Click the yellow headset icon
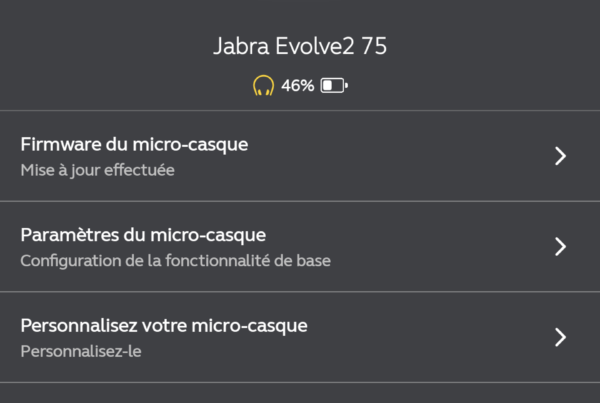Image resolution: width=600 pixels, height=403 pixels. point(263,85)
